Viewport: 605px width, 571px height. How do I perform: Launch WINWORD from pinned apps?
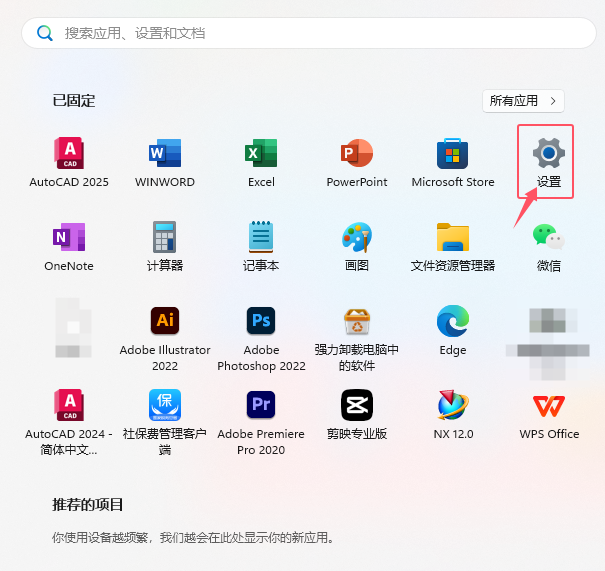coord(165,162)
